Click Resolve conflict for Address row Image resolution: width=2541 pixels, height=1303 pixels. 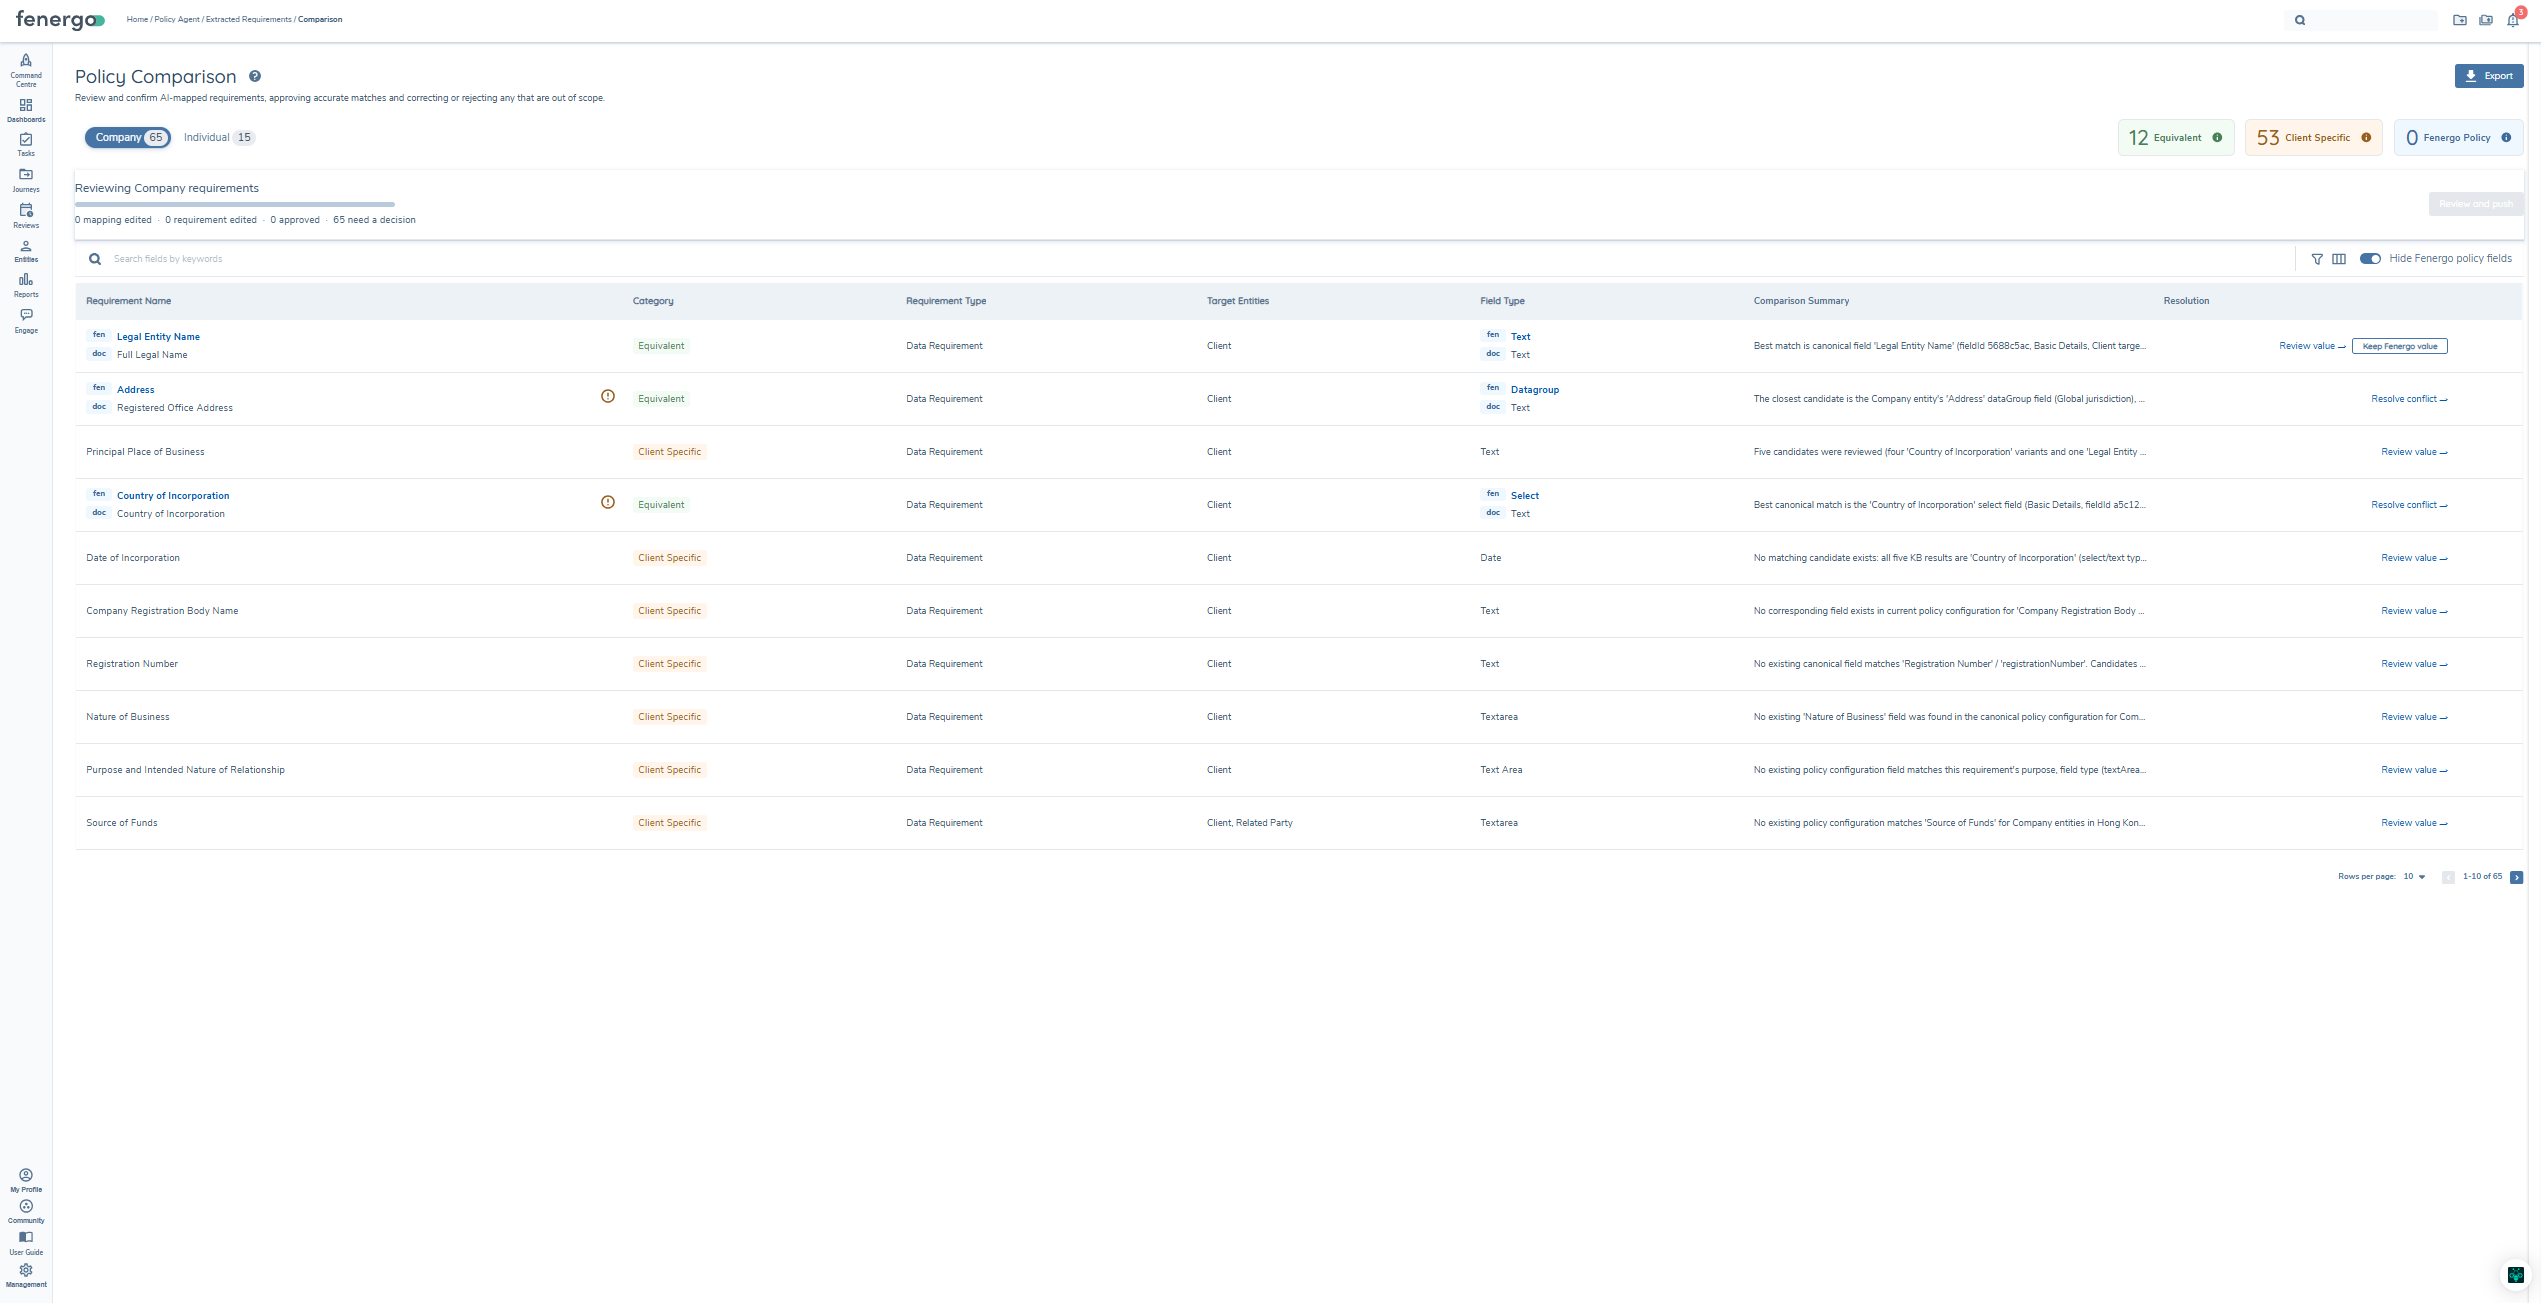2409,399
